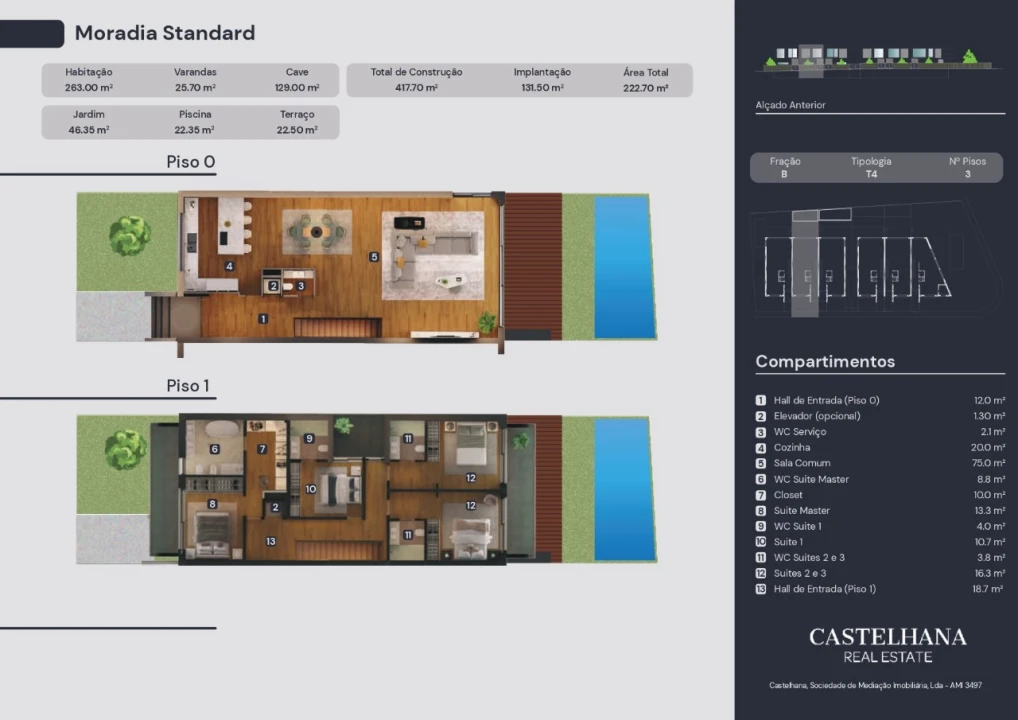
Task: Open the Piso 0 section heading
Action: pyautogui.click(x=190, y=162)
